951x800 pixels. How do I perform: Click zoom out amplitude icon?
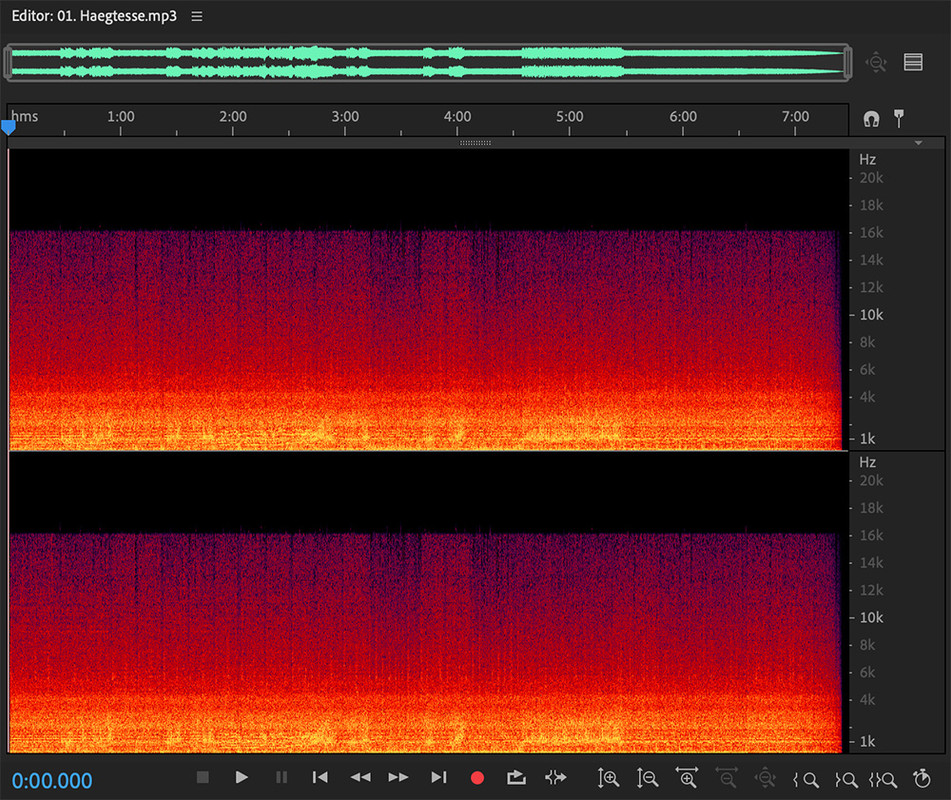(647, 778)
